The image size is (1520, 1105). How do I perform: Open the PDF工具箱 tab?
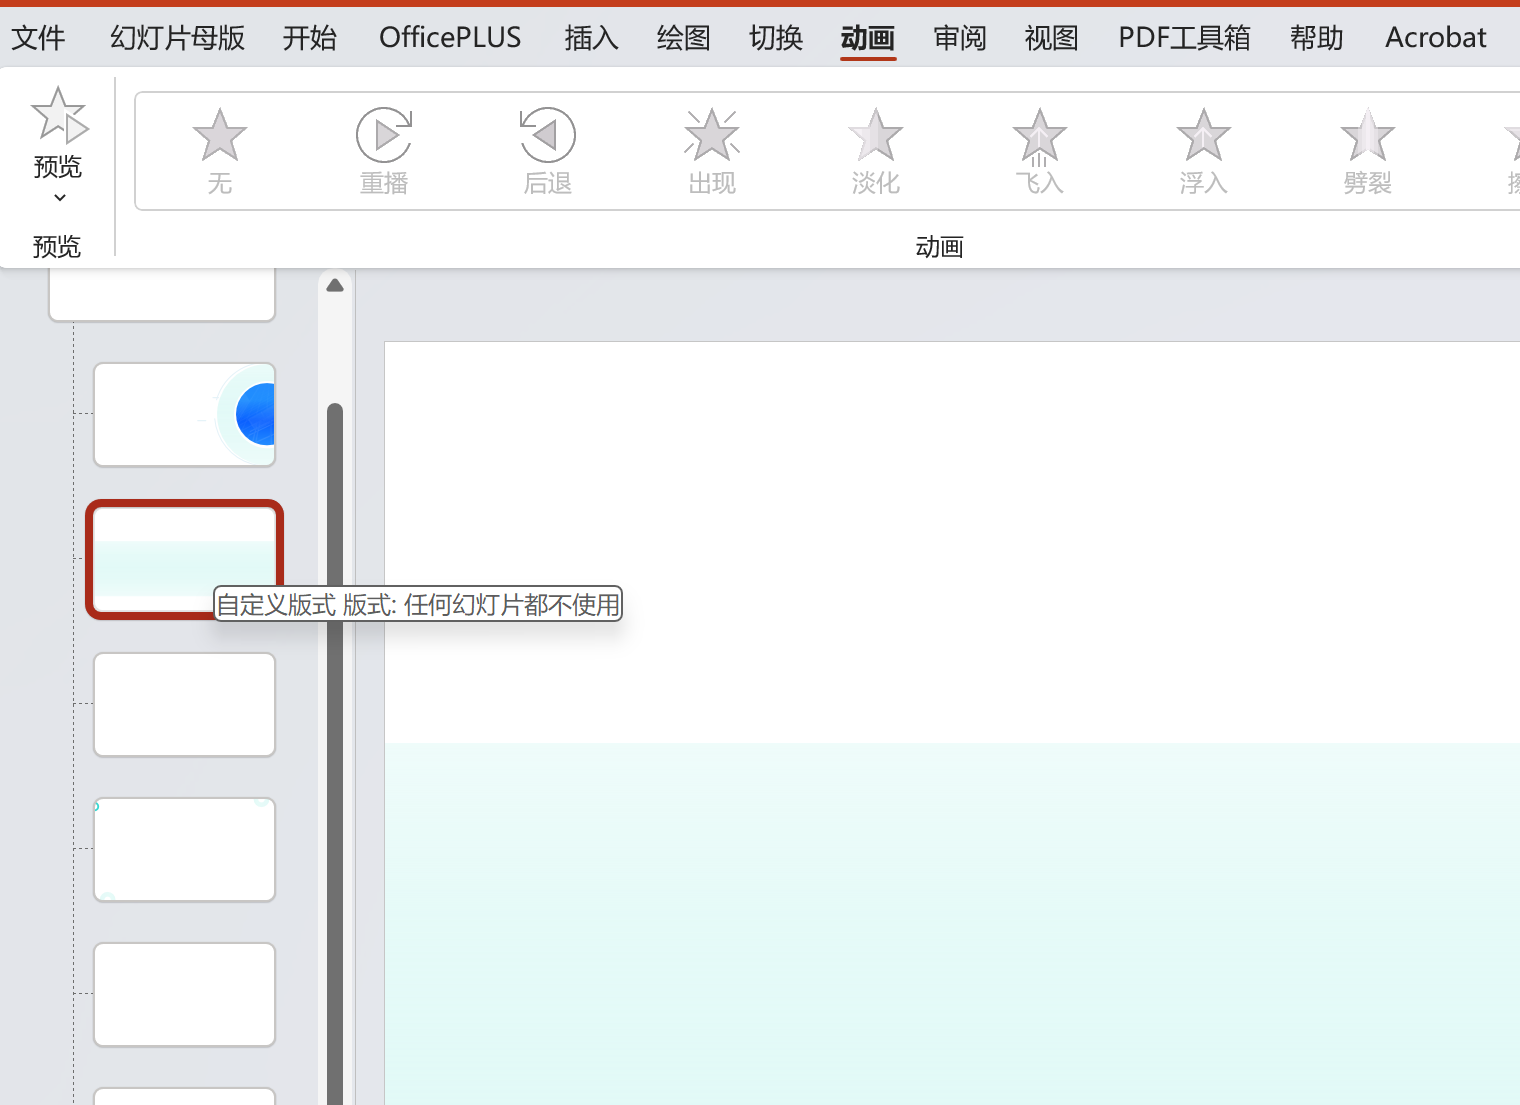pos(1184,38)
